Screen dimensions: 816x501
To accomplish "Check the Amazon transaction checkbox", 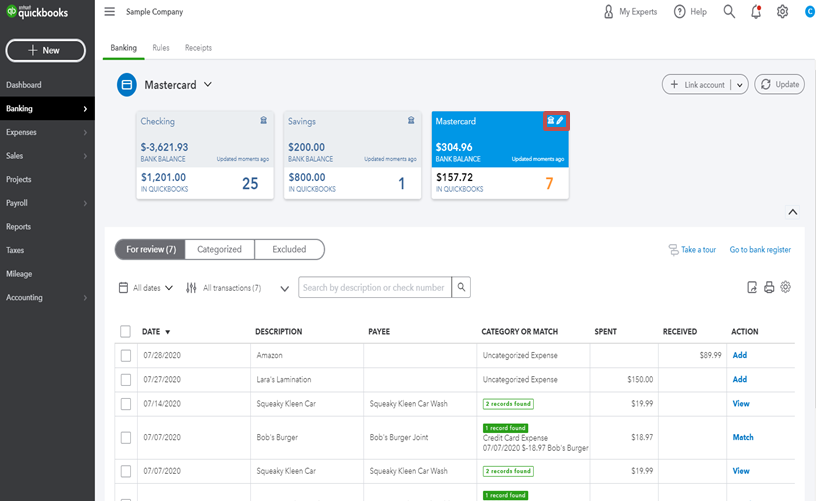I will click(x=125, y=355).
